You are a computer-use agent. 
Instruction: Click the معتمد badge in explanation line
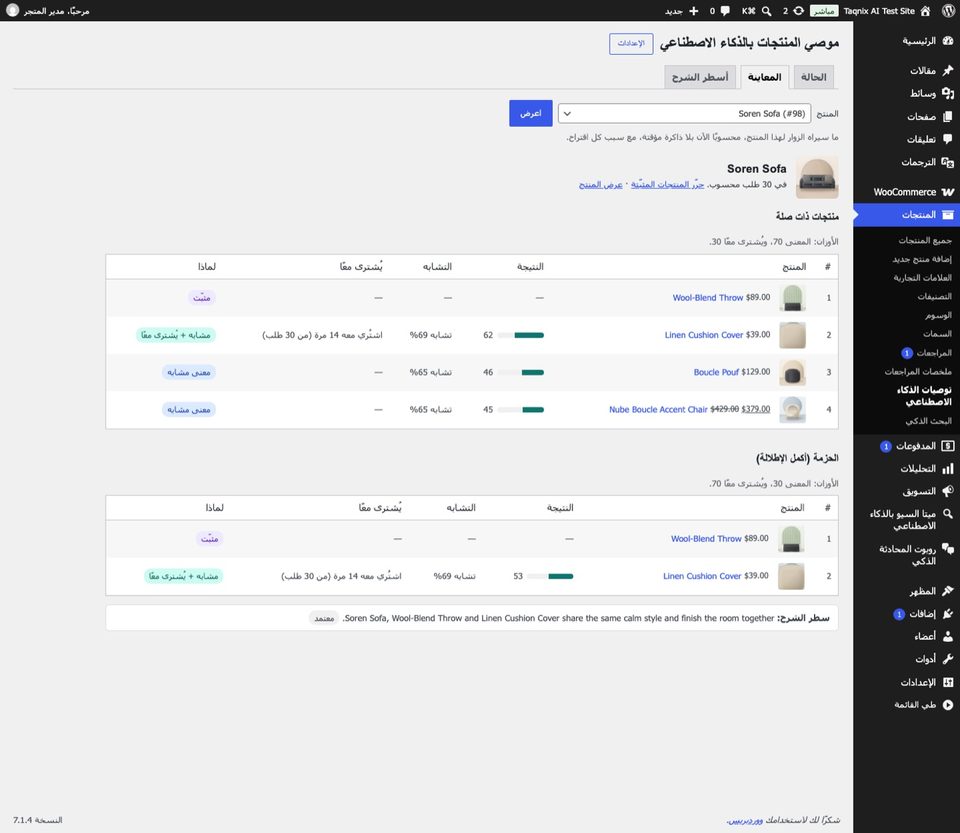(x=324, y=619)
